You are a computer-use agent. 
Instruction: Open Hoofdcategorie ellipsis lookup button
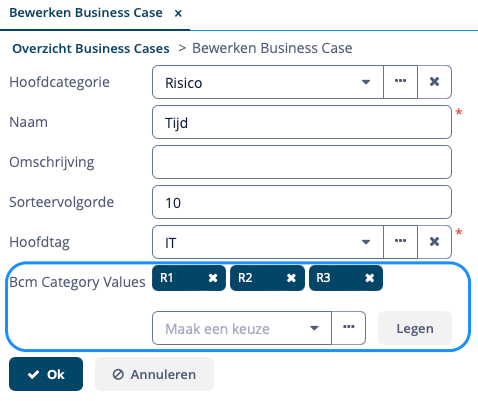click(x=400, y=82)
